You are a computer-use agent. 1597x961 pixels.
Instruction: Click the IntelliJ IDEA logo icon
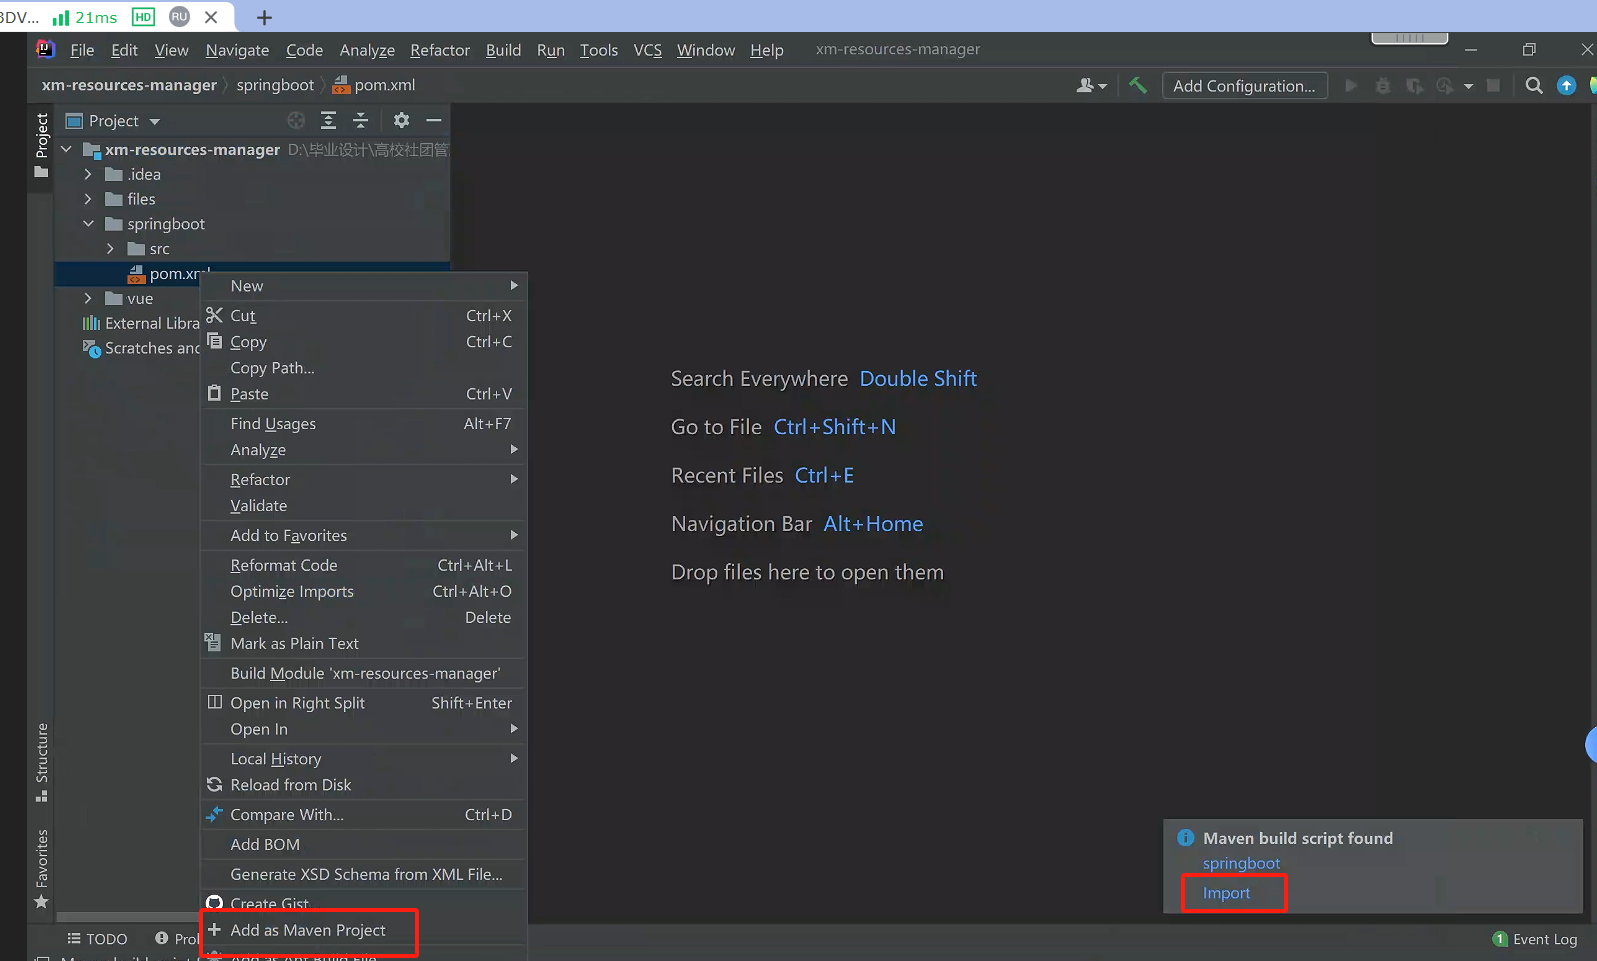point(45,49)
